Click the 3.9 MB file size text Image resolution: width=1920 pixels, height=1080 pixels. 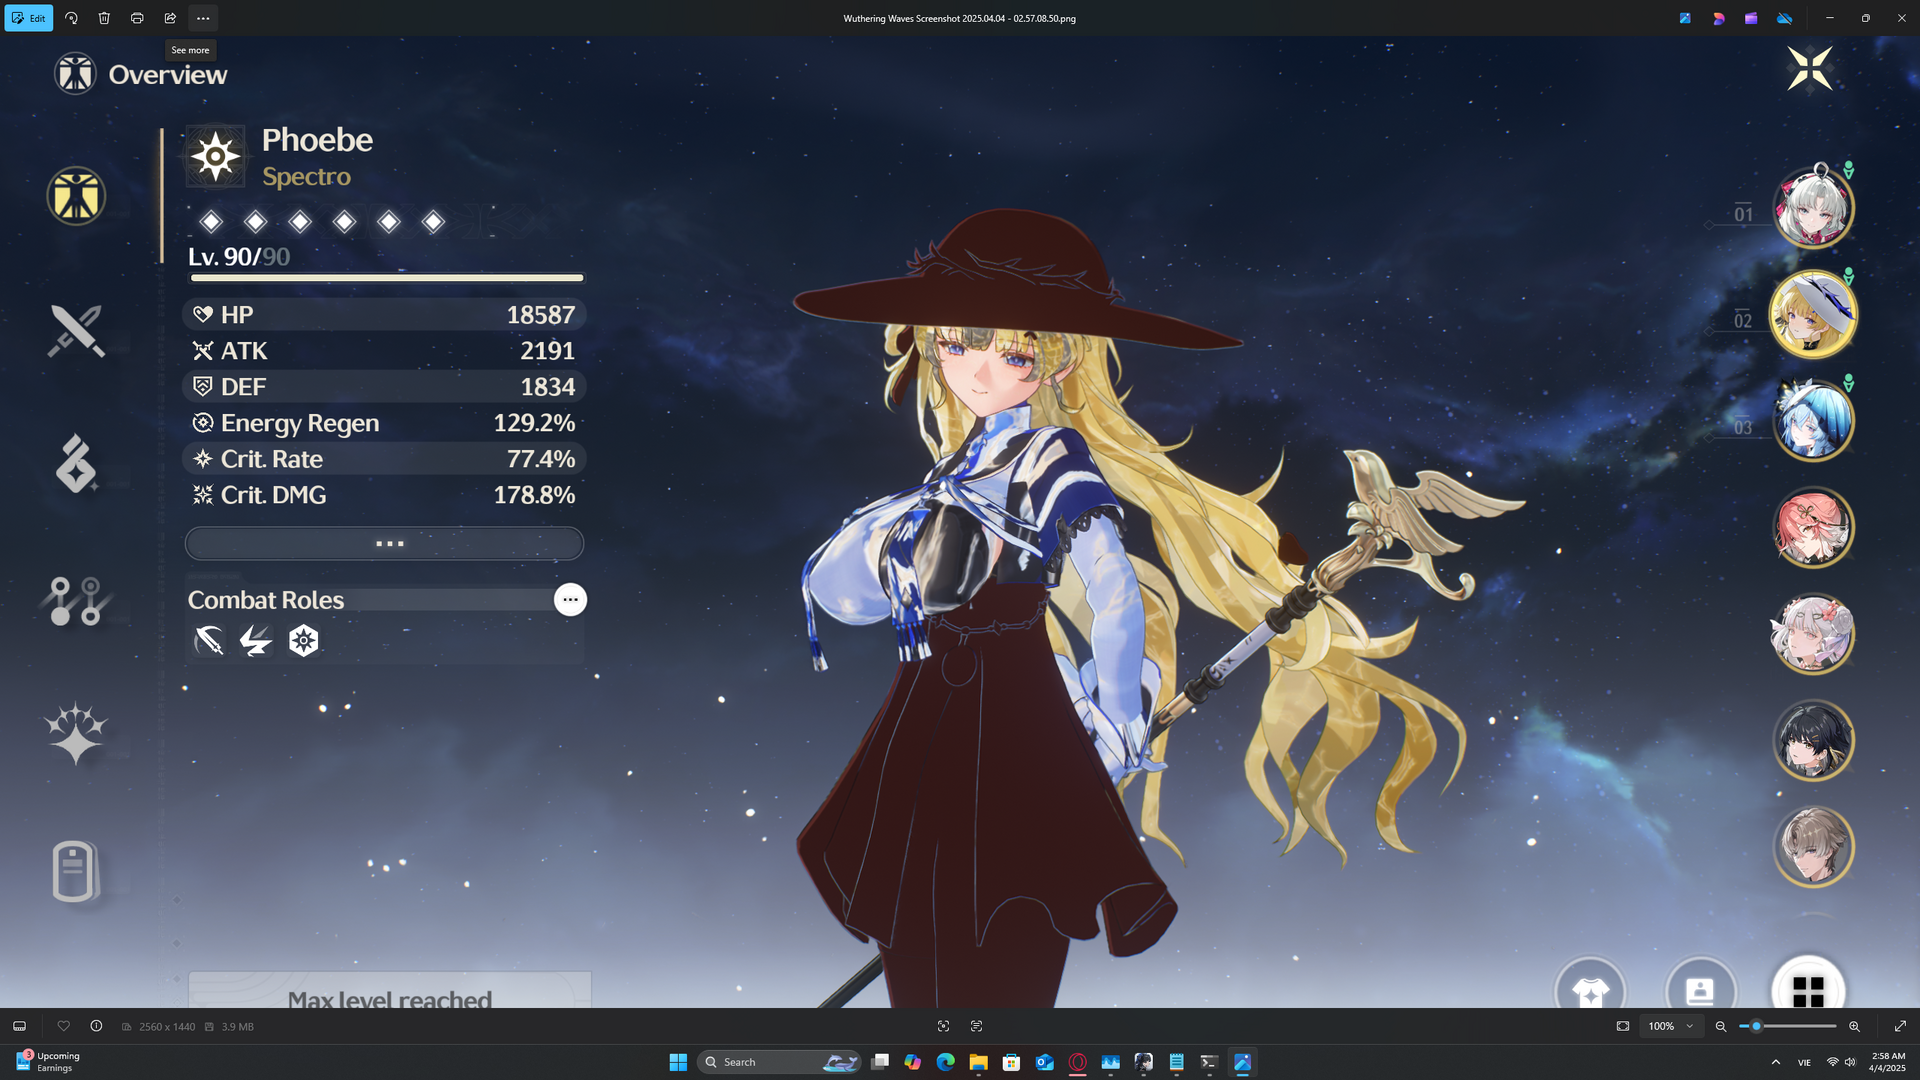pos(237,1027)
